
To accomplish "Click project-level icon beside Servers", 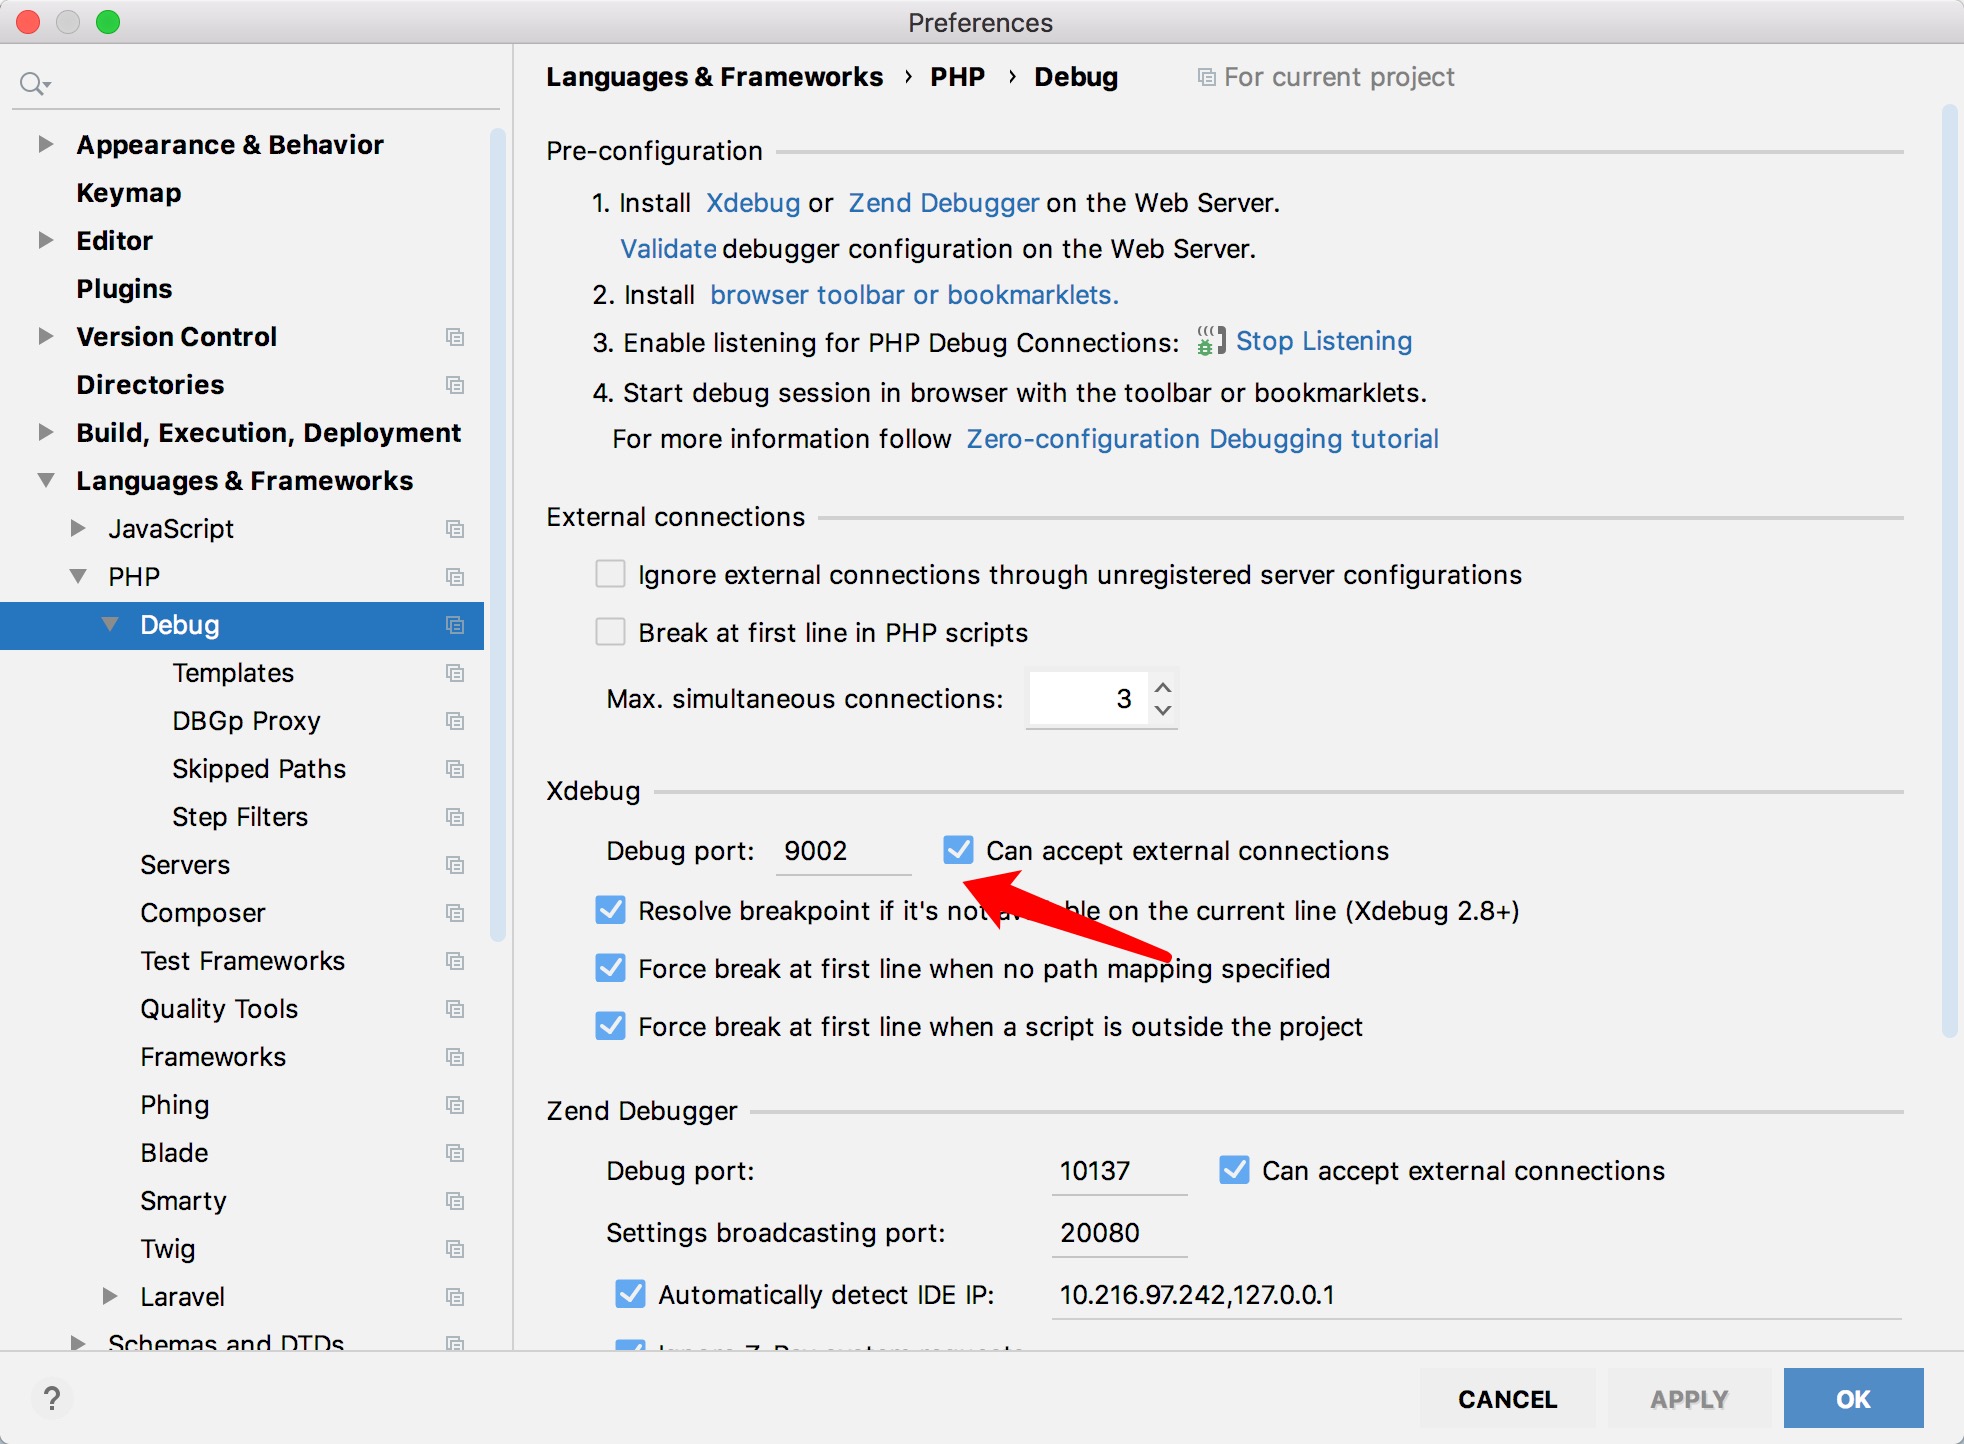I will coord(455,865).
